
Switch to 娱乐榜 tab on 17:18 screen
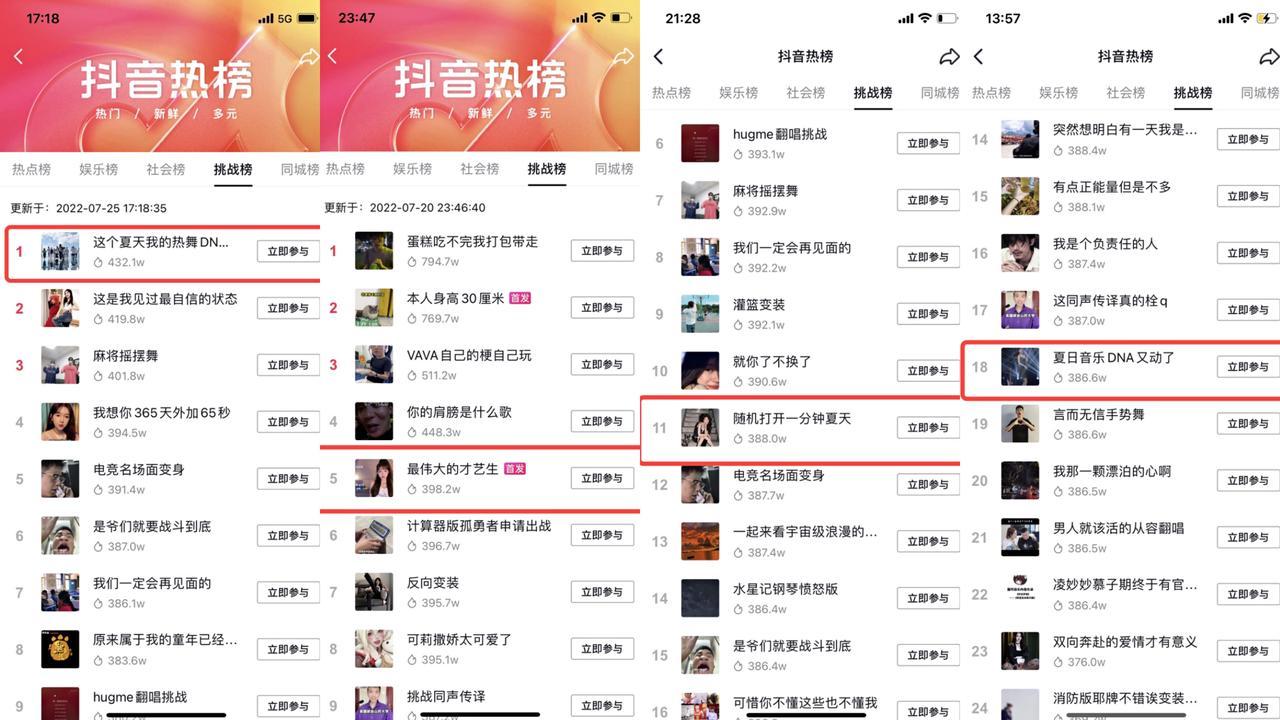(x=98, y=169)
